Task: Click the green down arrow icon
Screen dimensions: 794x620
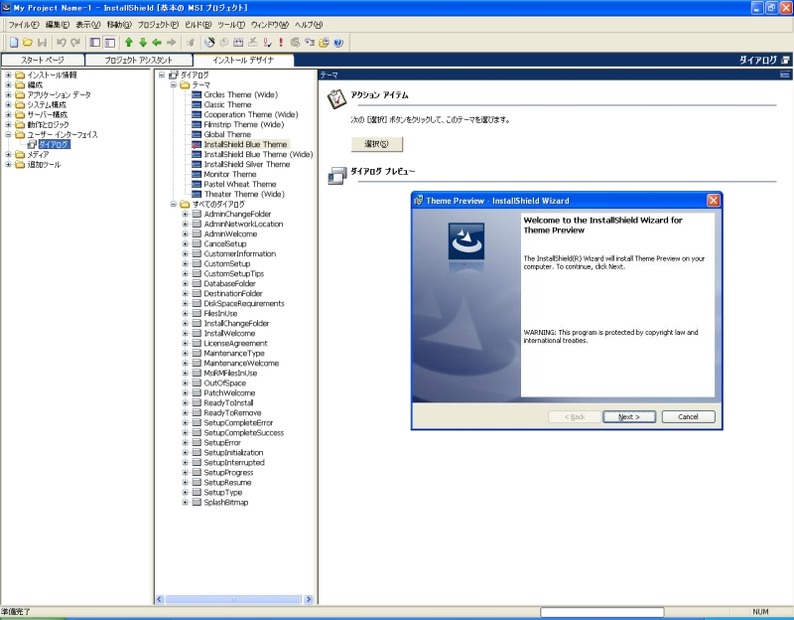Action: coord(143,43)
